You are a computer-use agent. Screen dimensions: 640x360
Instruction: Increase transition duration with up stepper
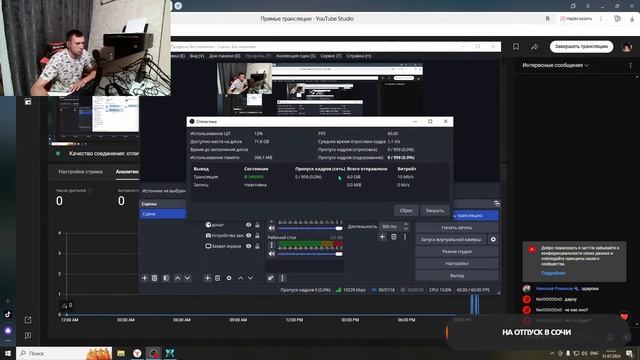point(405,224)
